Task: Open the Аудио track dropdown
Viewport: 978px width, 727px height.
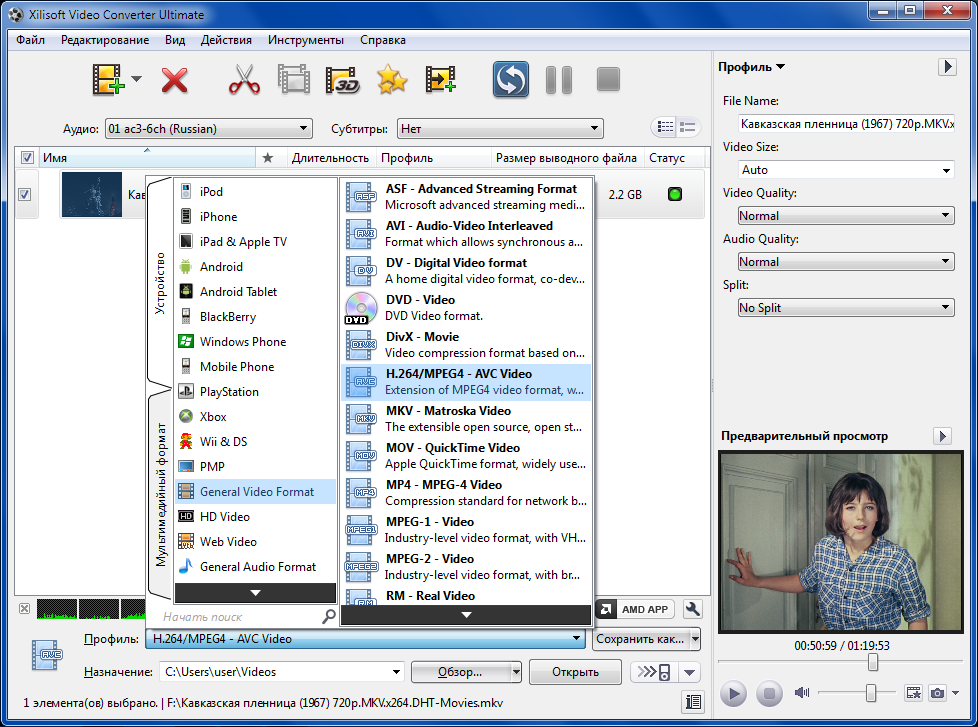Action: 208,128
